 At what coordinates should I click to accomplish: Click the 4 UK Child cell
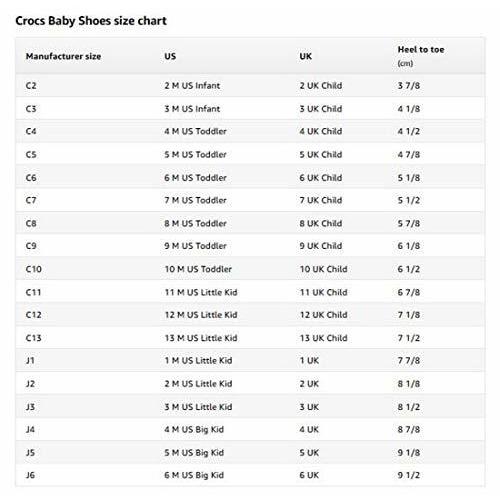point(321,131)
